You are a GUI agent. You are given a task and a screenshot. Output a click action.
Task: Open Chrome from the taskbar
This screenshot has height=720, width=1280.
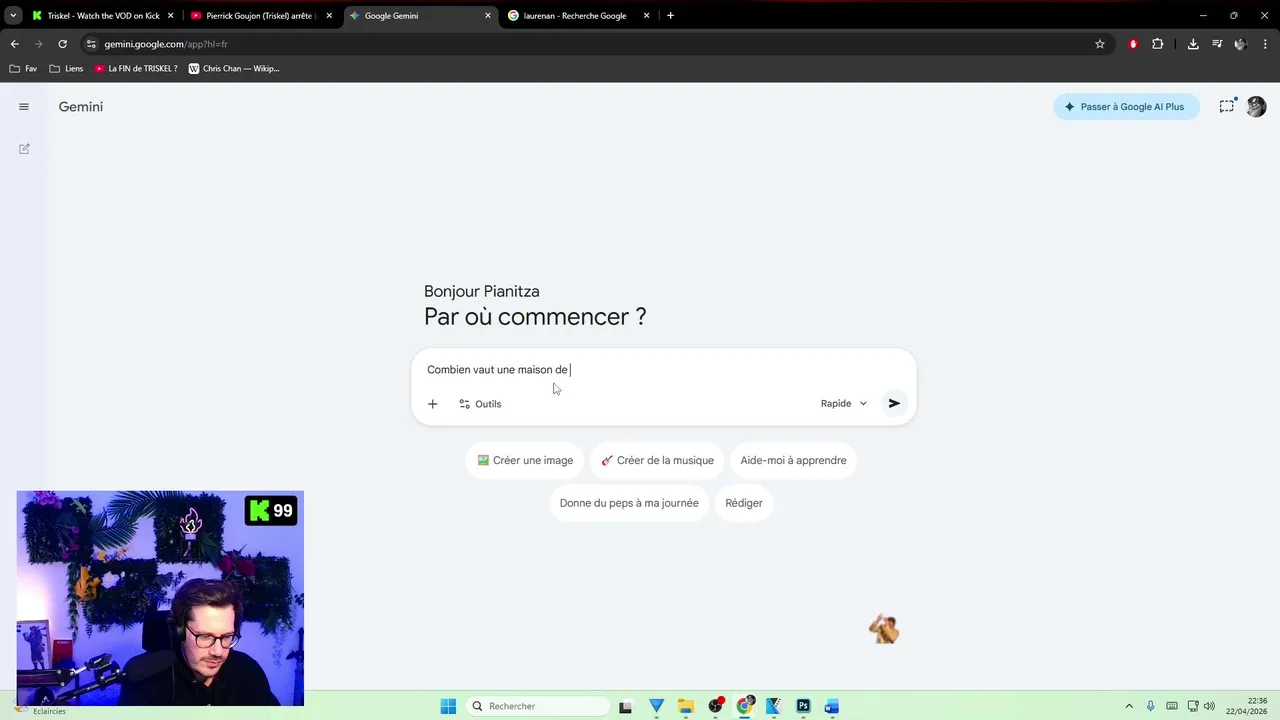[744, 706]
